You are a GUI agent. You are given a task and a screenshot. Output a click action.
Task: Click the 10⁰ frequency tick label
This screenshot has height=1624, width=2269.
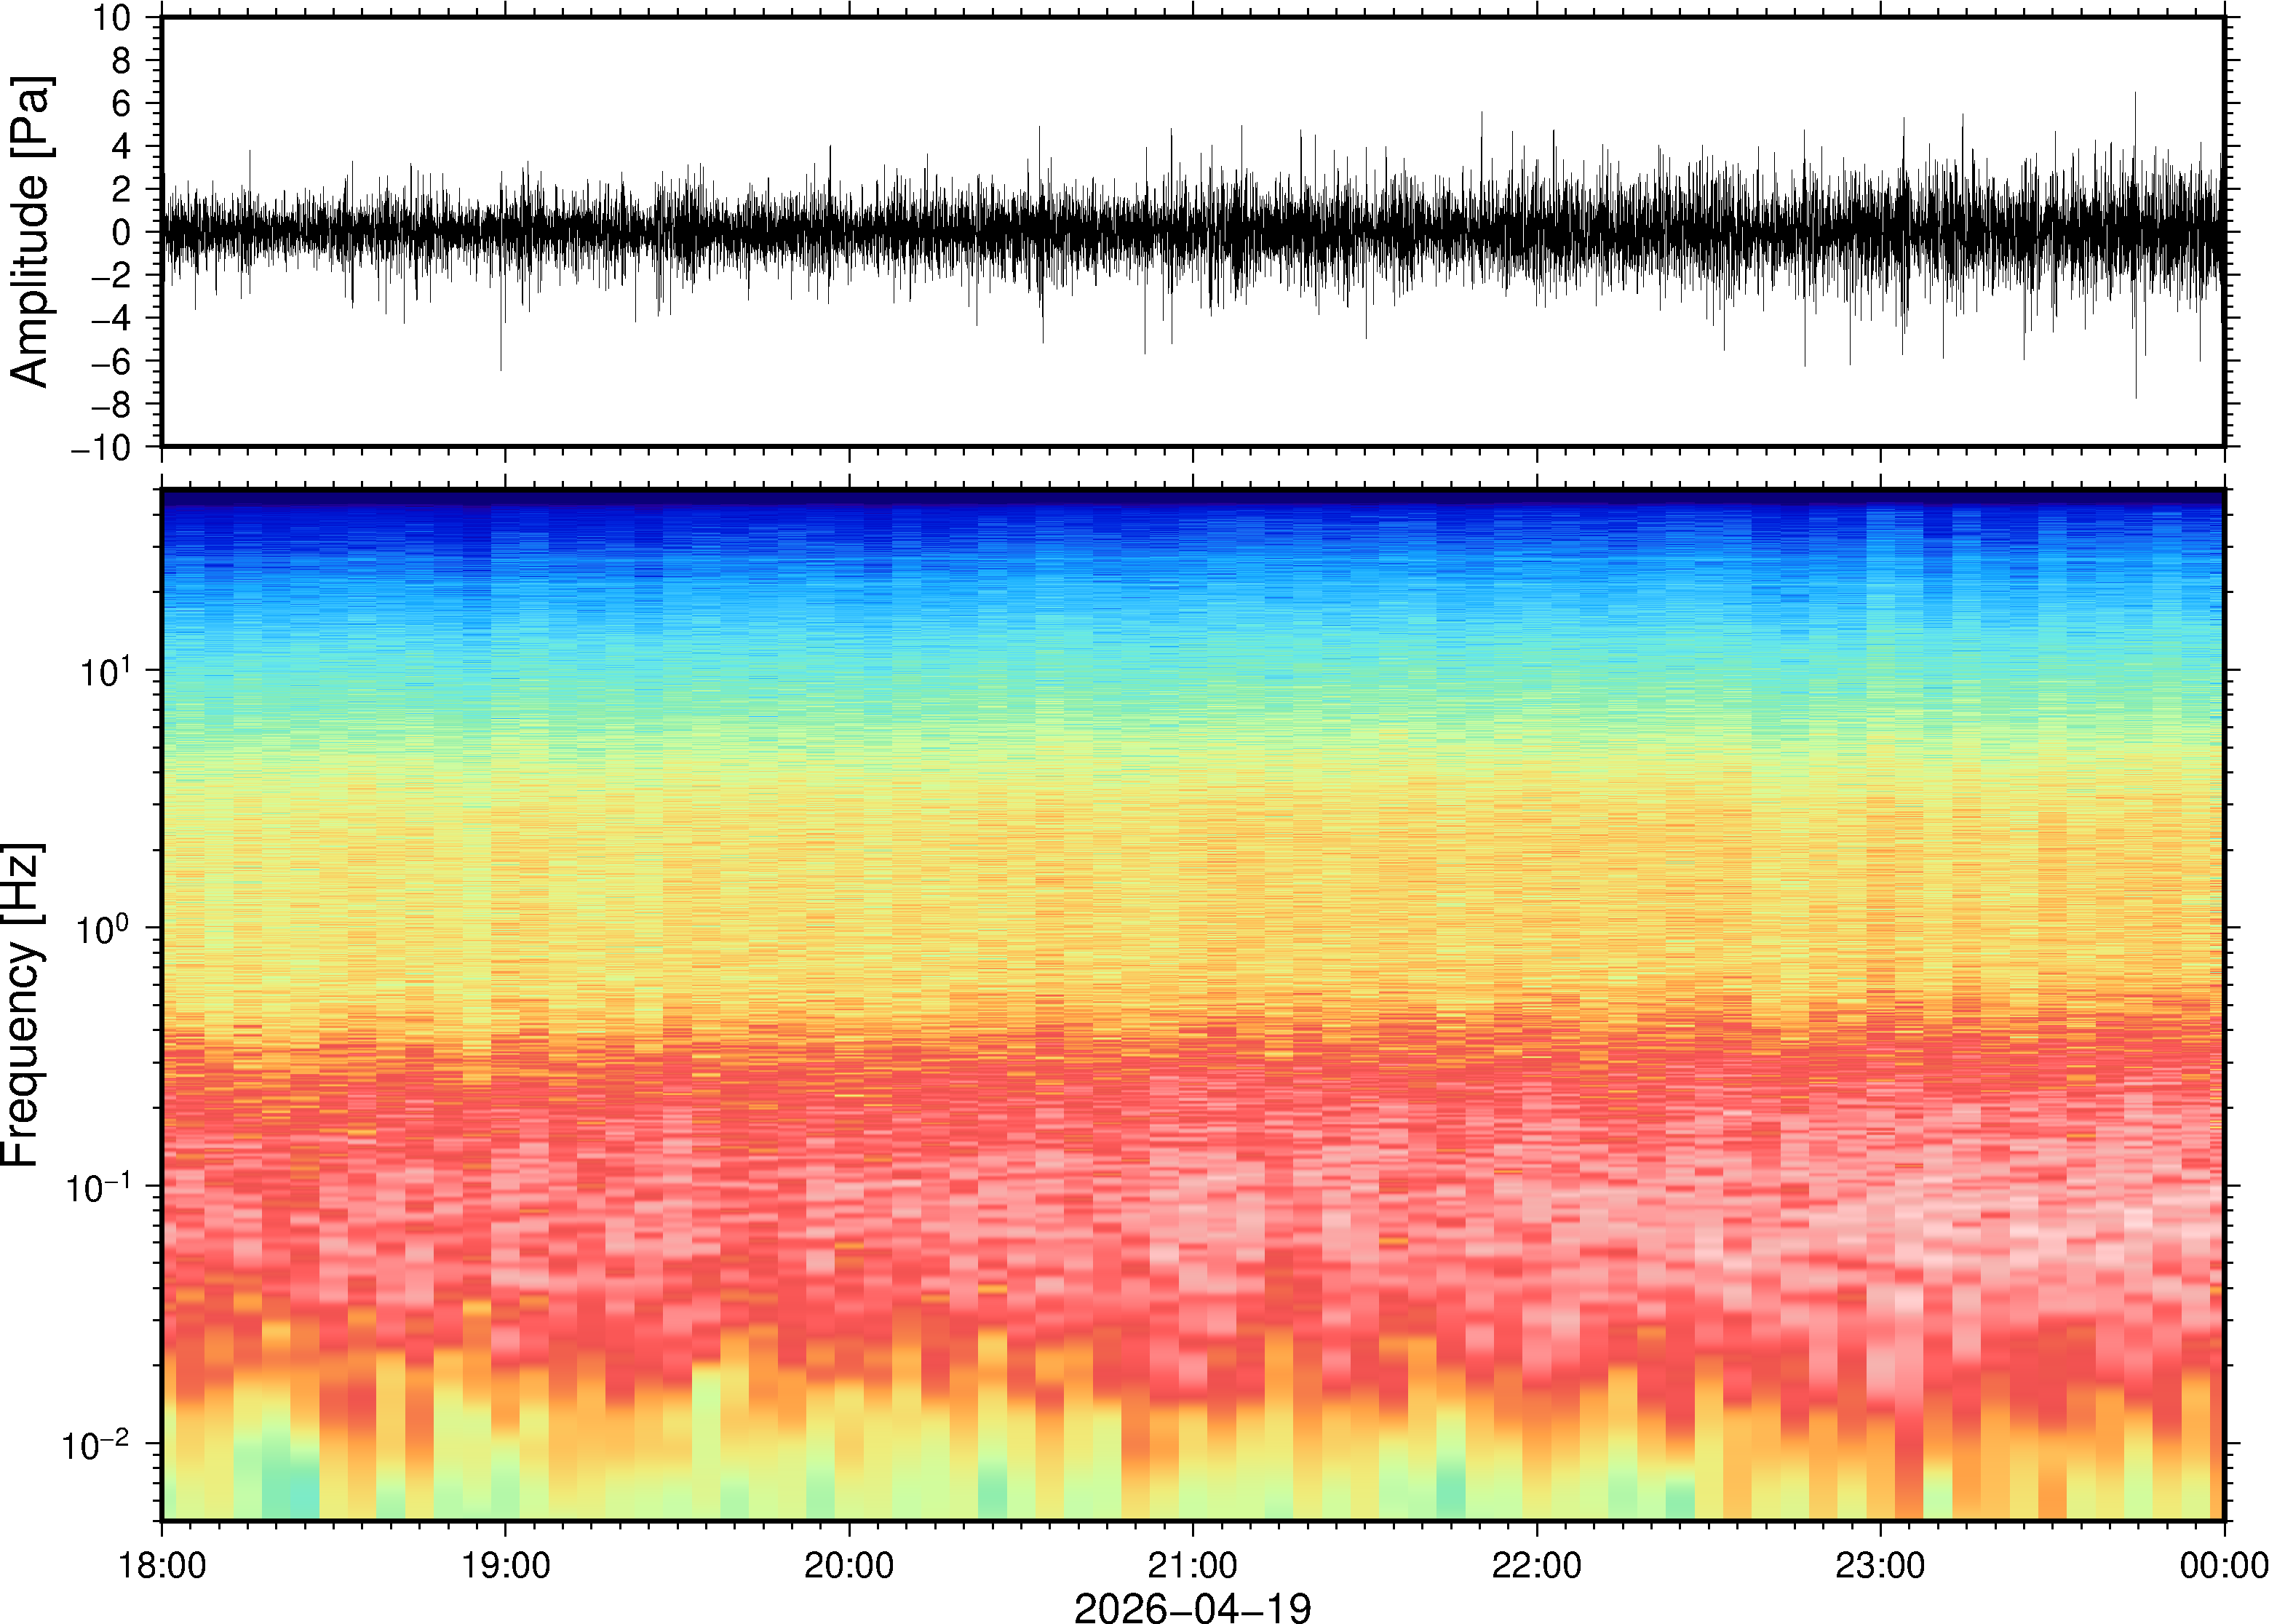(x=104, y=929)
